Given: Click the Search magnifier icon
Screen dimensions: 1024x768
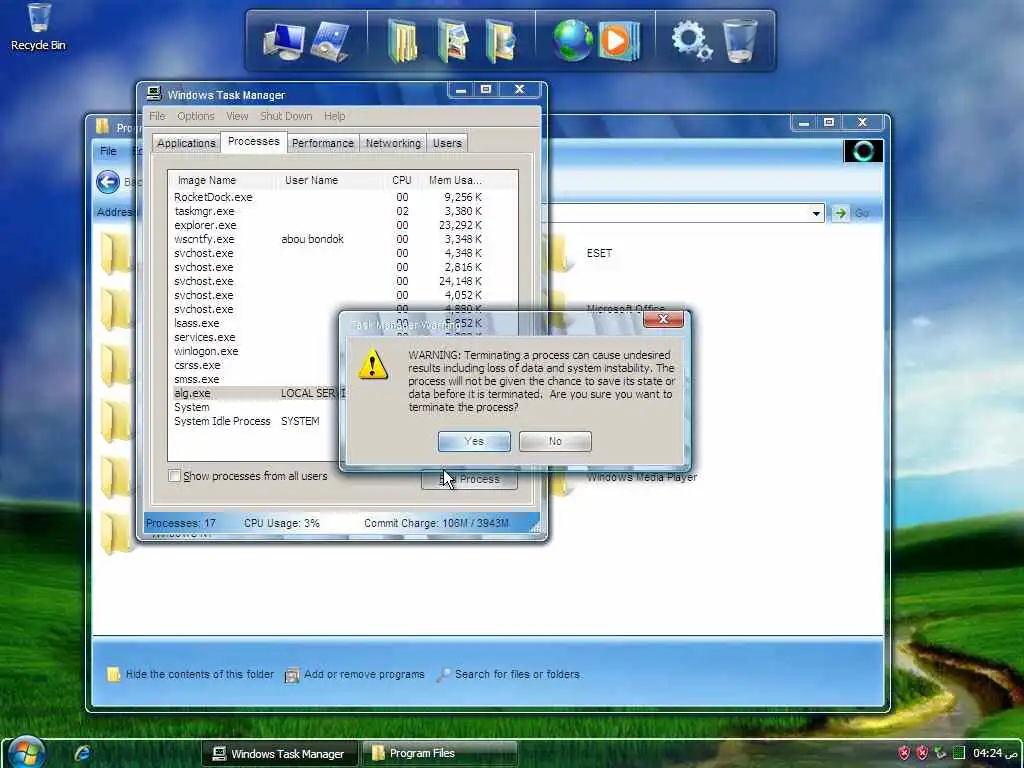Looking at the screenshot, I should pyautogui.click(x=443, y=675).
